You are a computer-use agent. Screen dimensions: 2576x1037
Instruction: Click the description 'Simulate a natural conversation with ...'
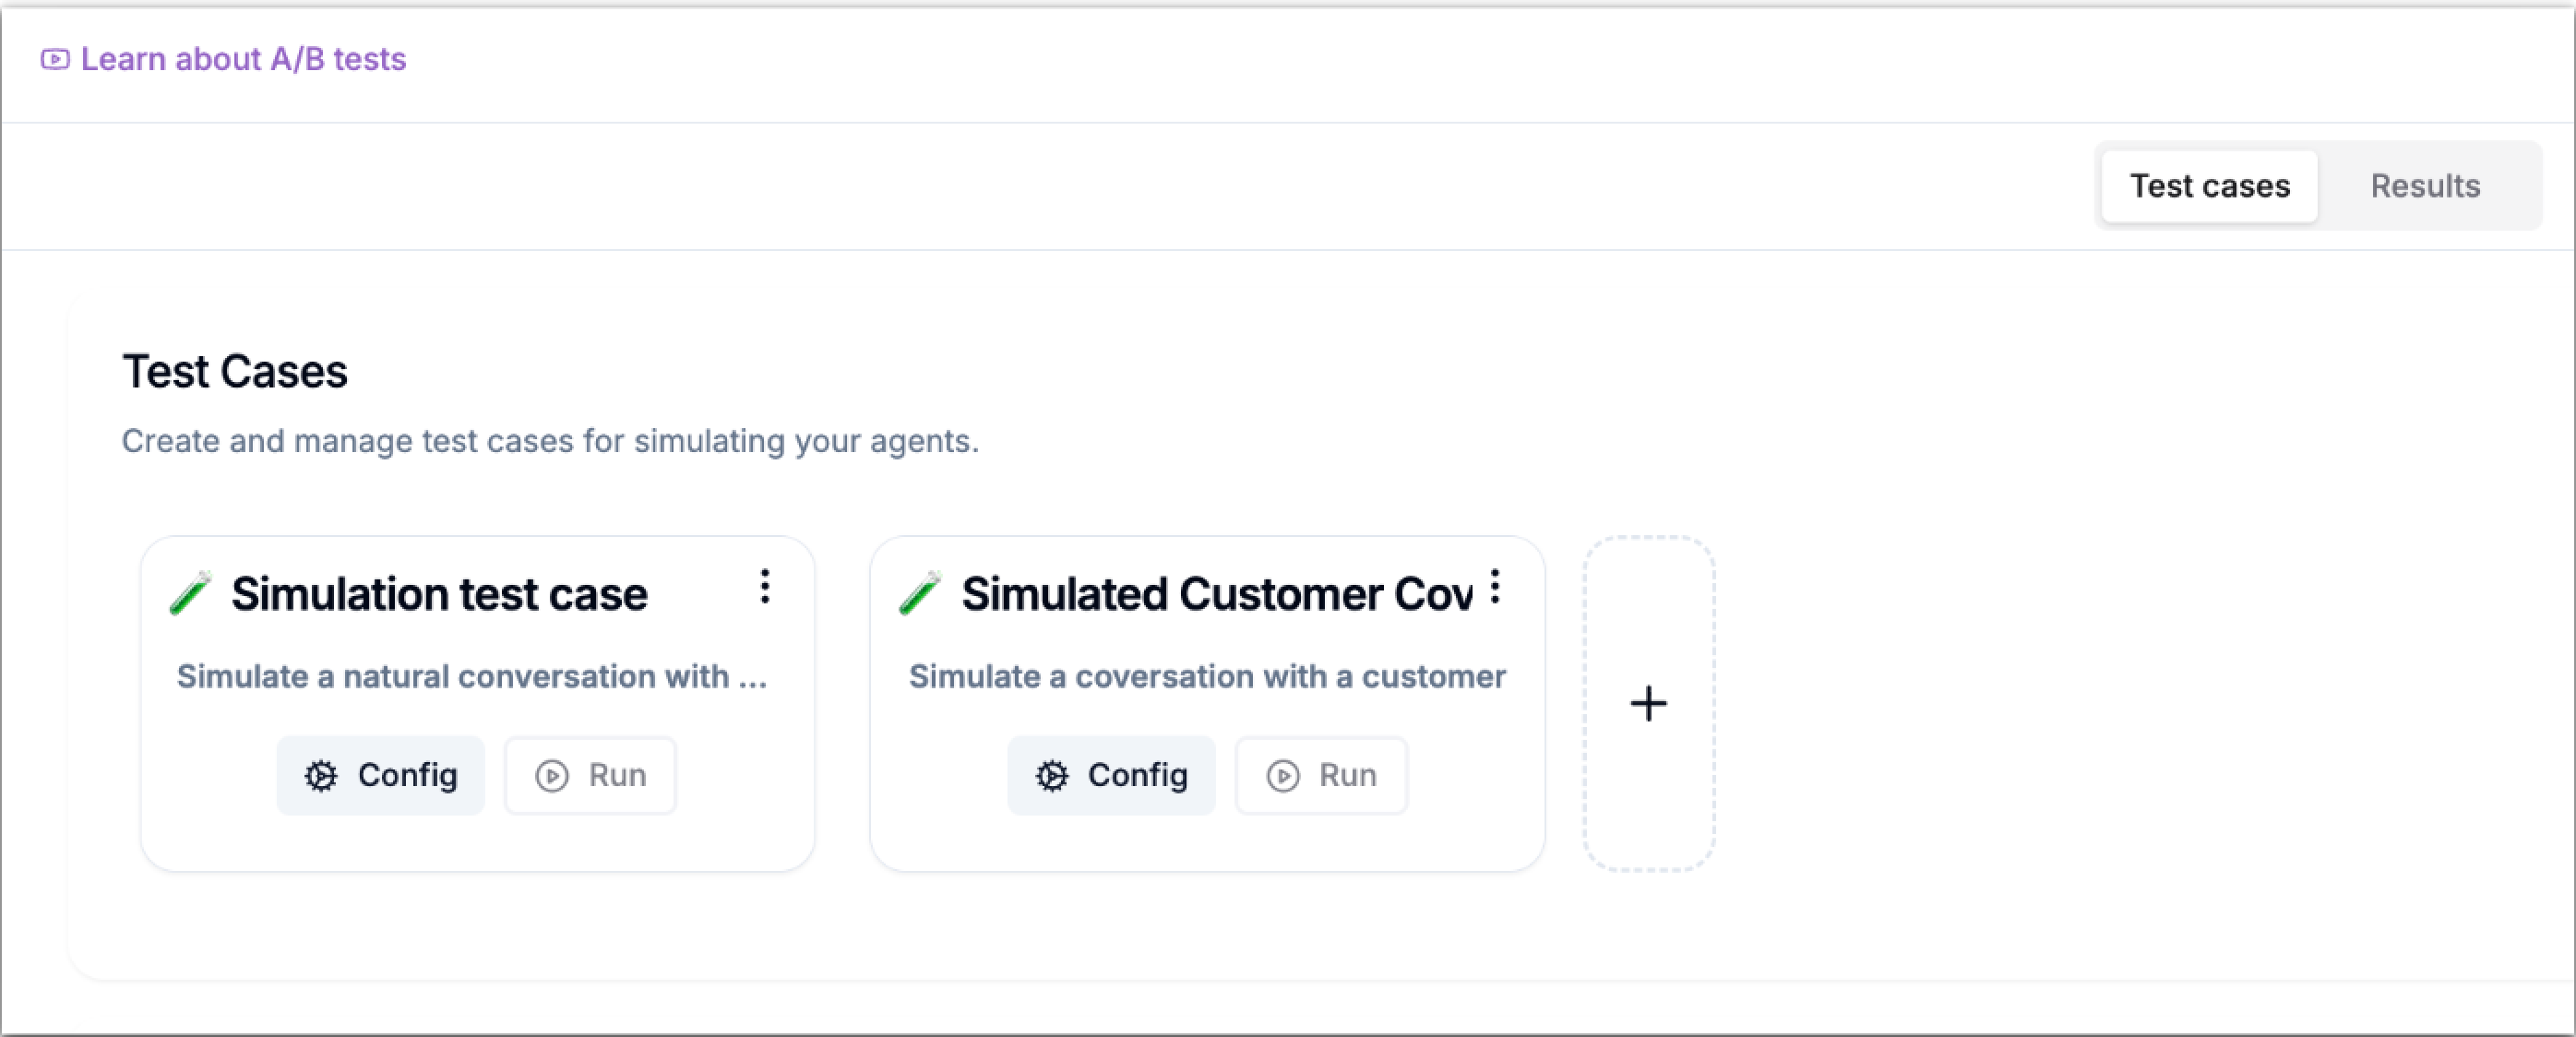(x=472, y=677)
